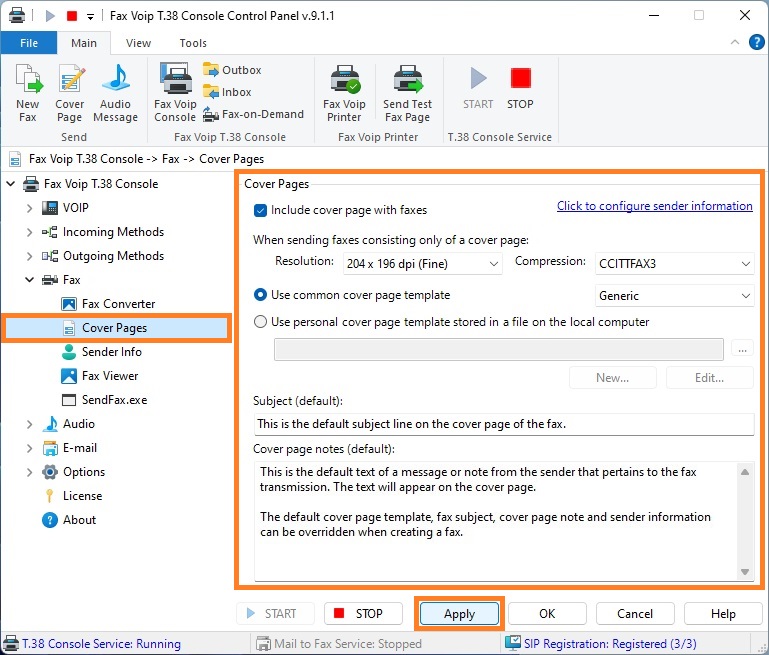
Task: Click to configure sender information link
Action: pos(655,206)
